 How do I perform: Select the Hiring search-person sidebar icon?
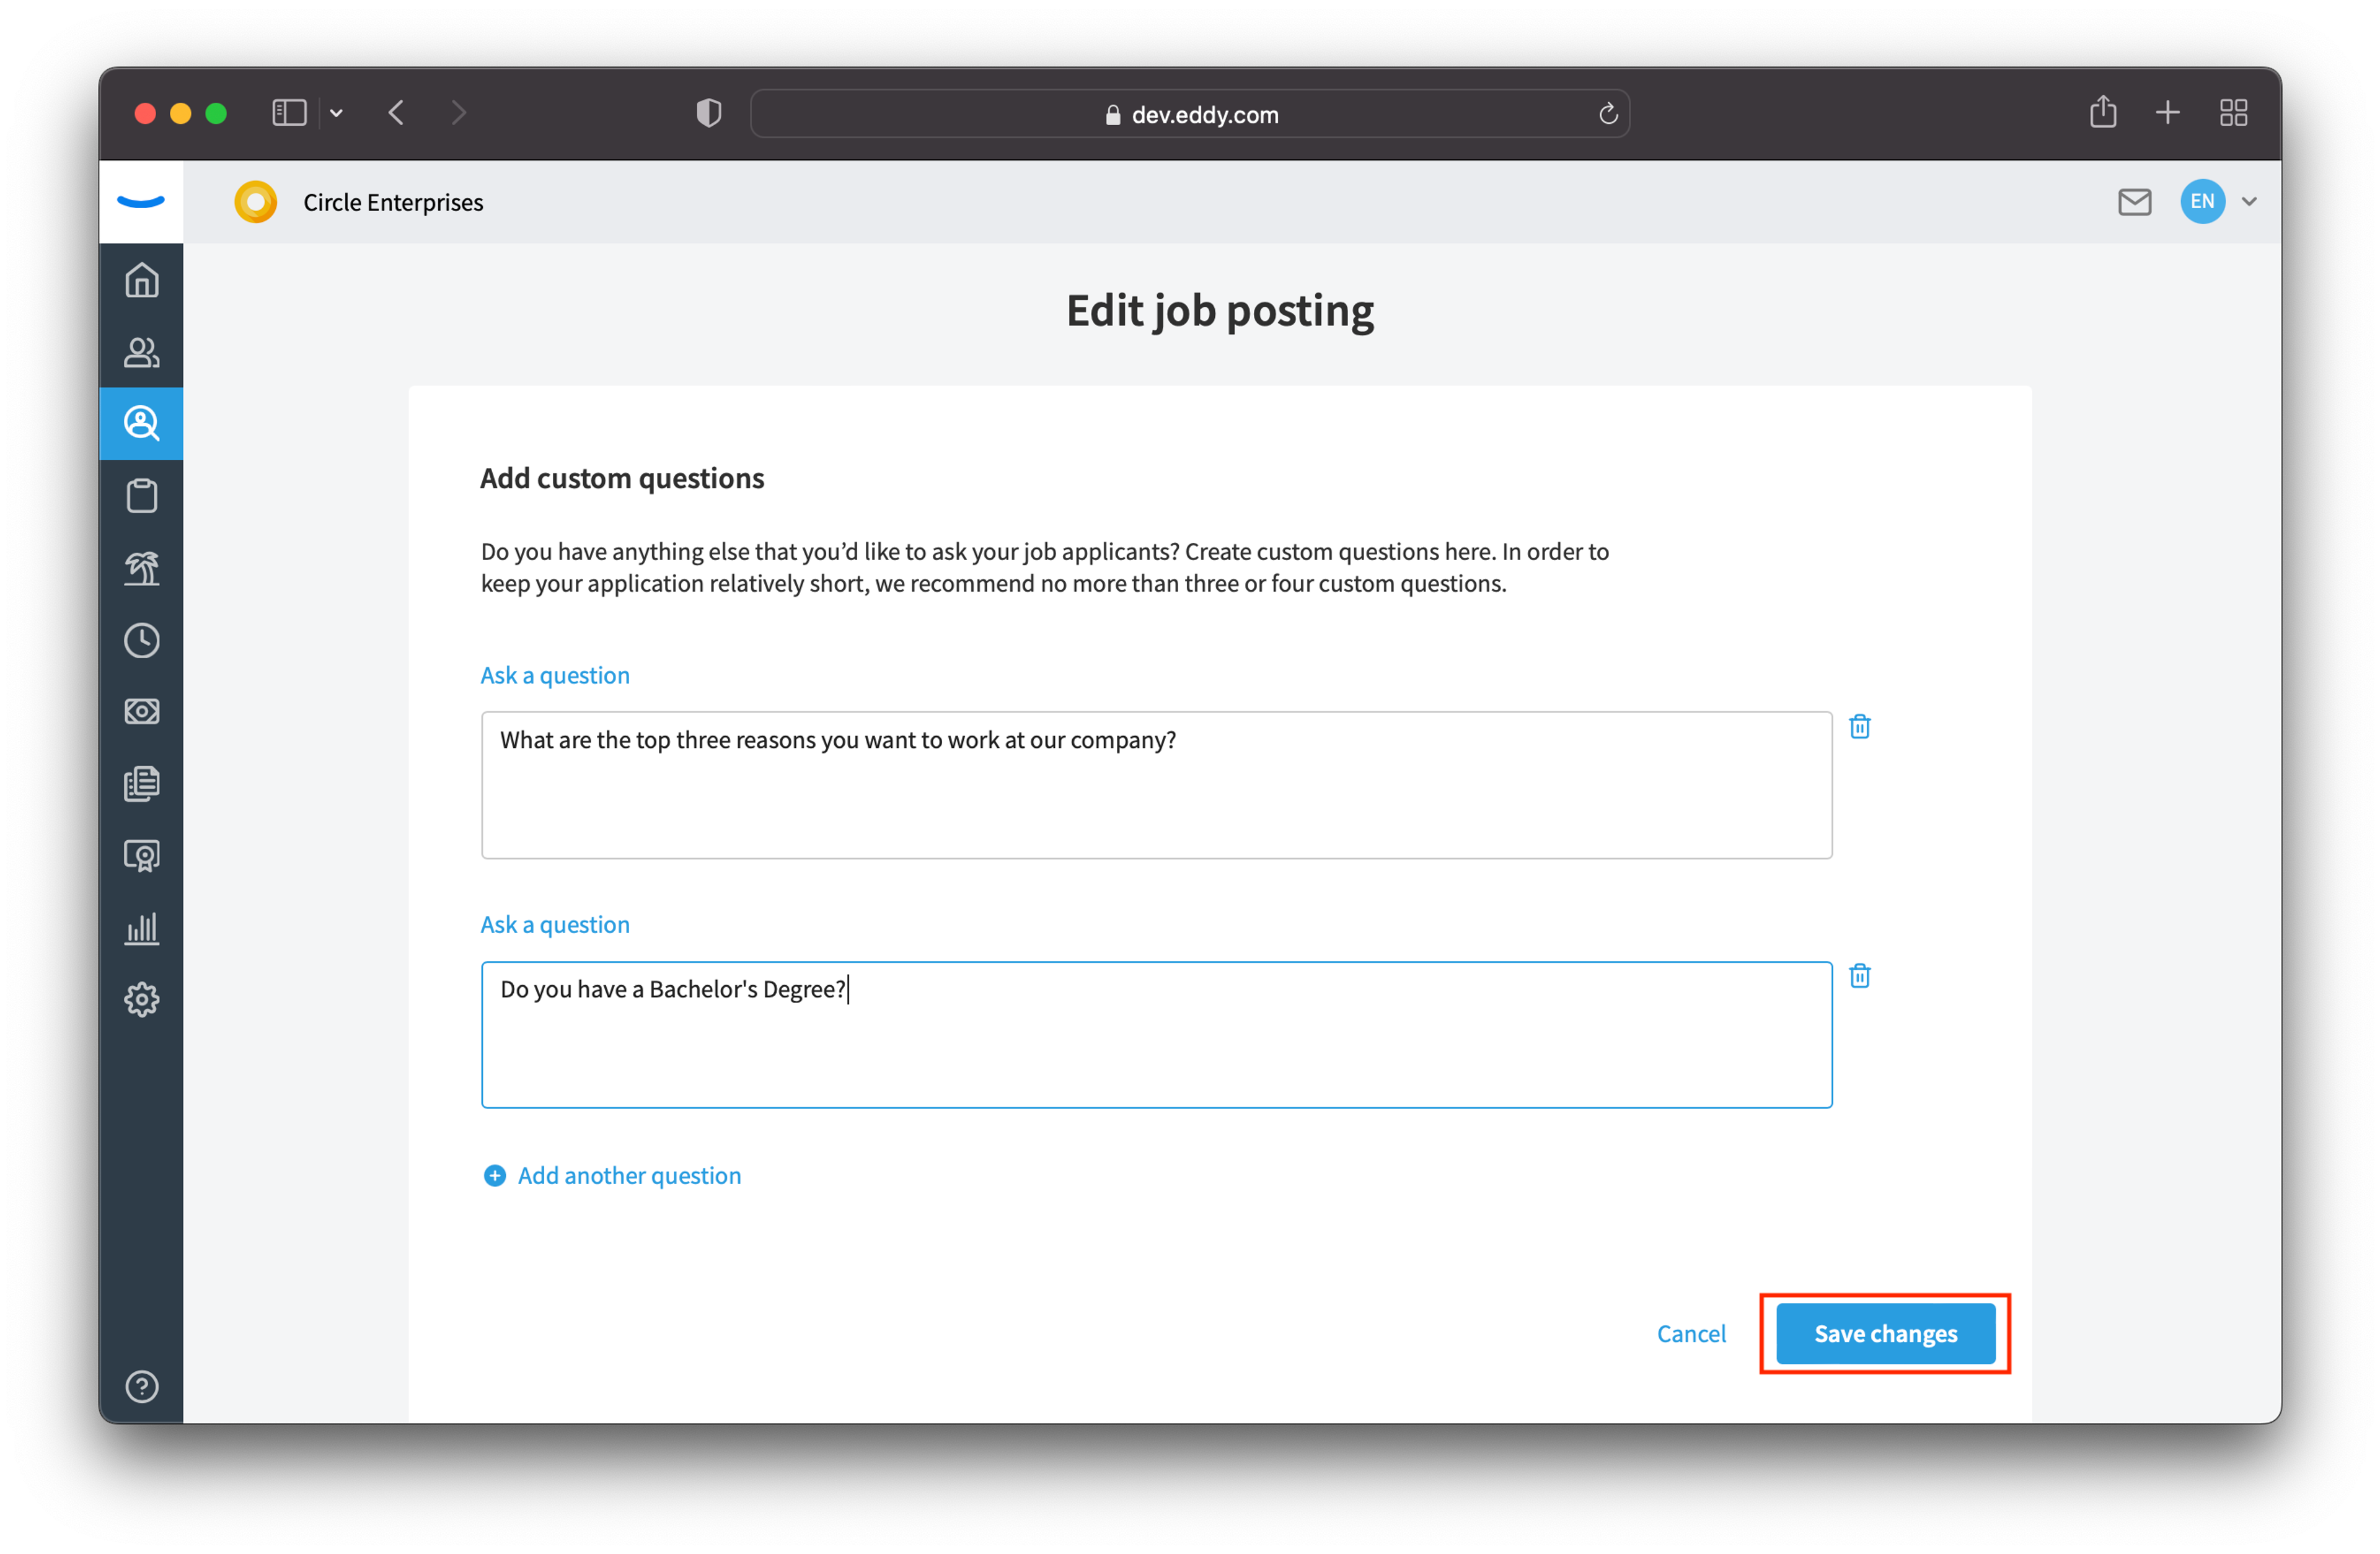(141, 423)
